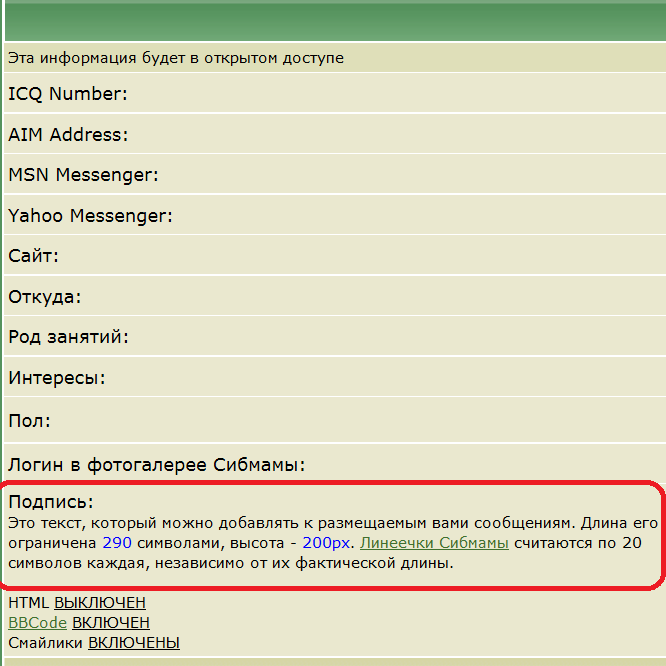The width and height of the screenshot is (666, 666).
Task: Click the green header bar at top
Action: point(333,20)
